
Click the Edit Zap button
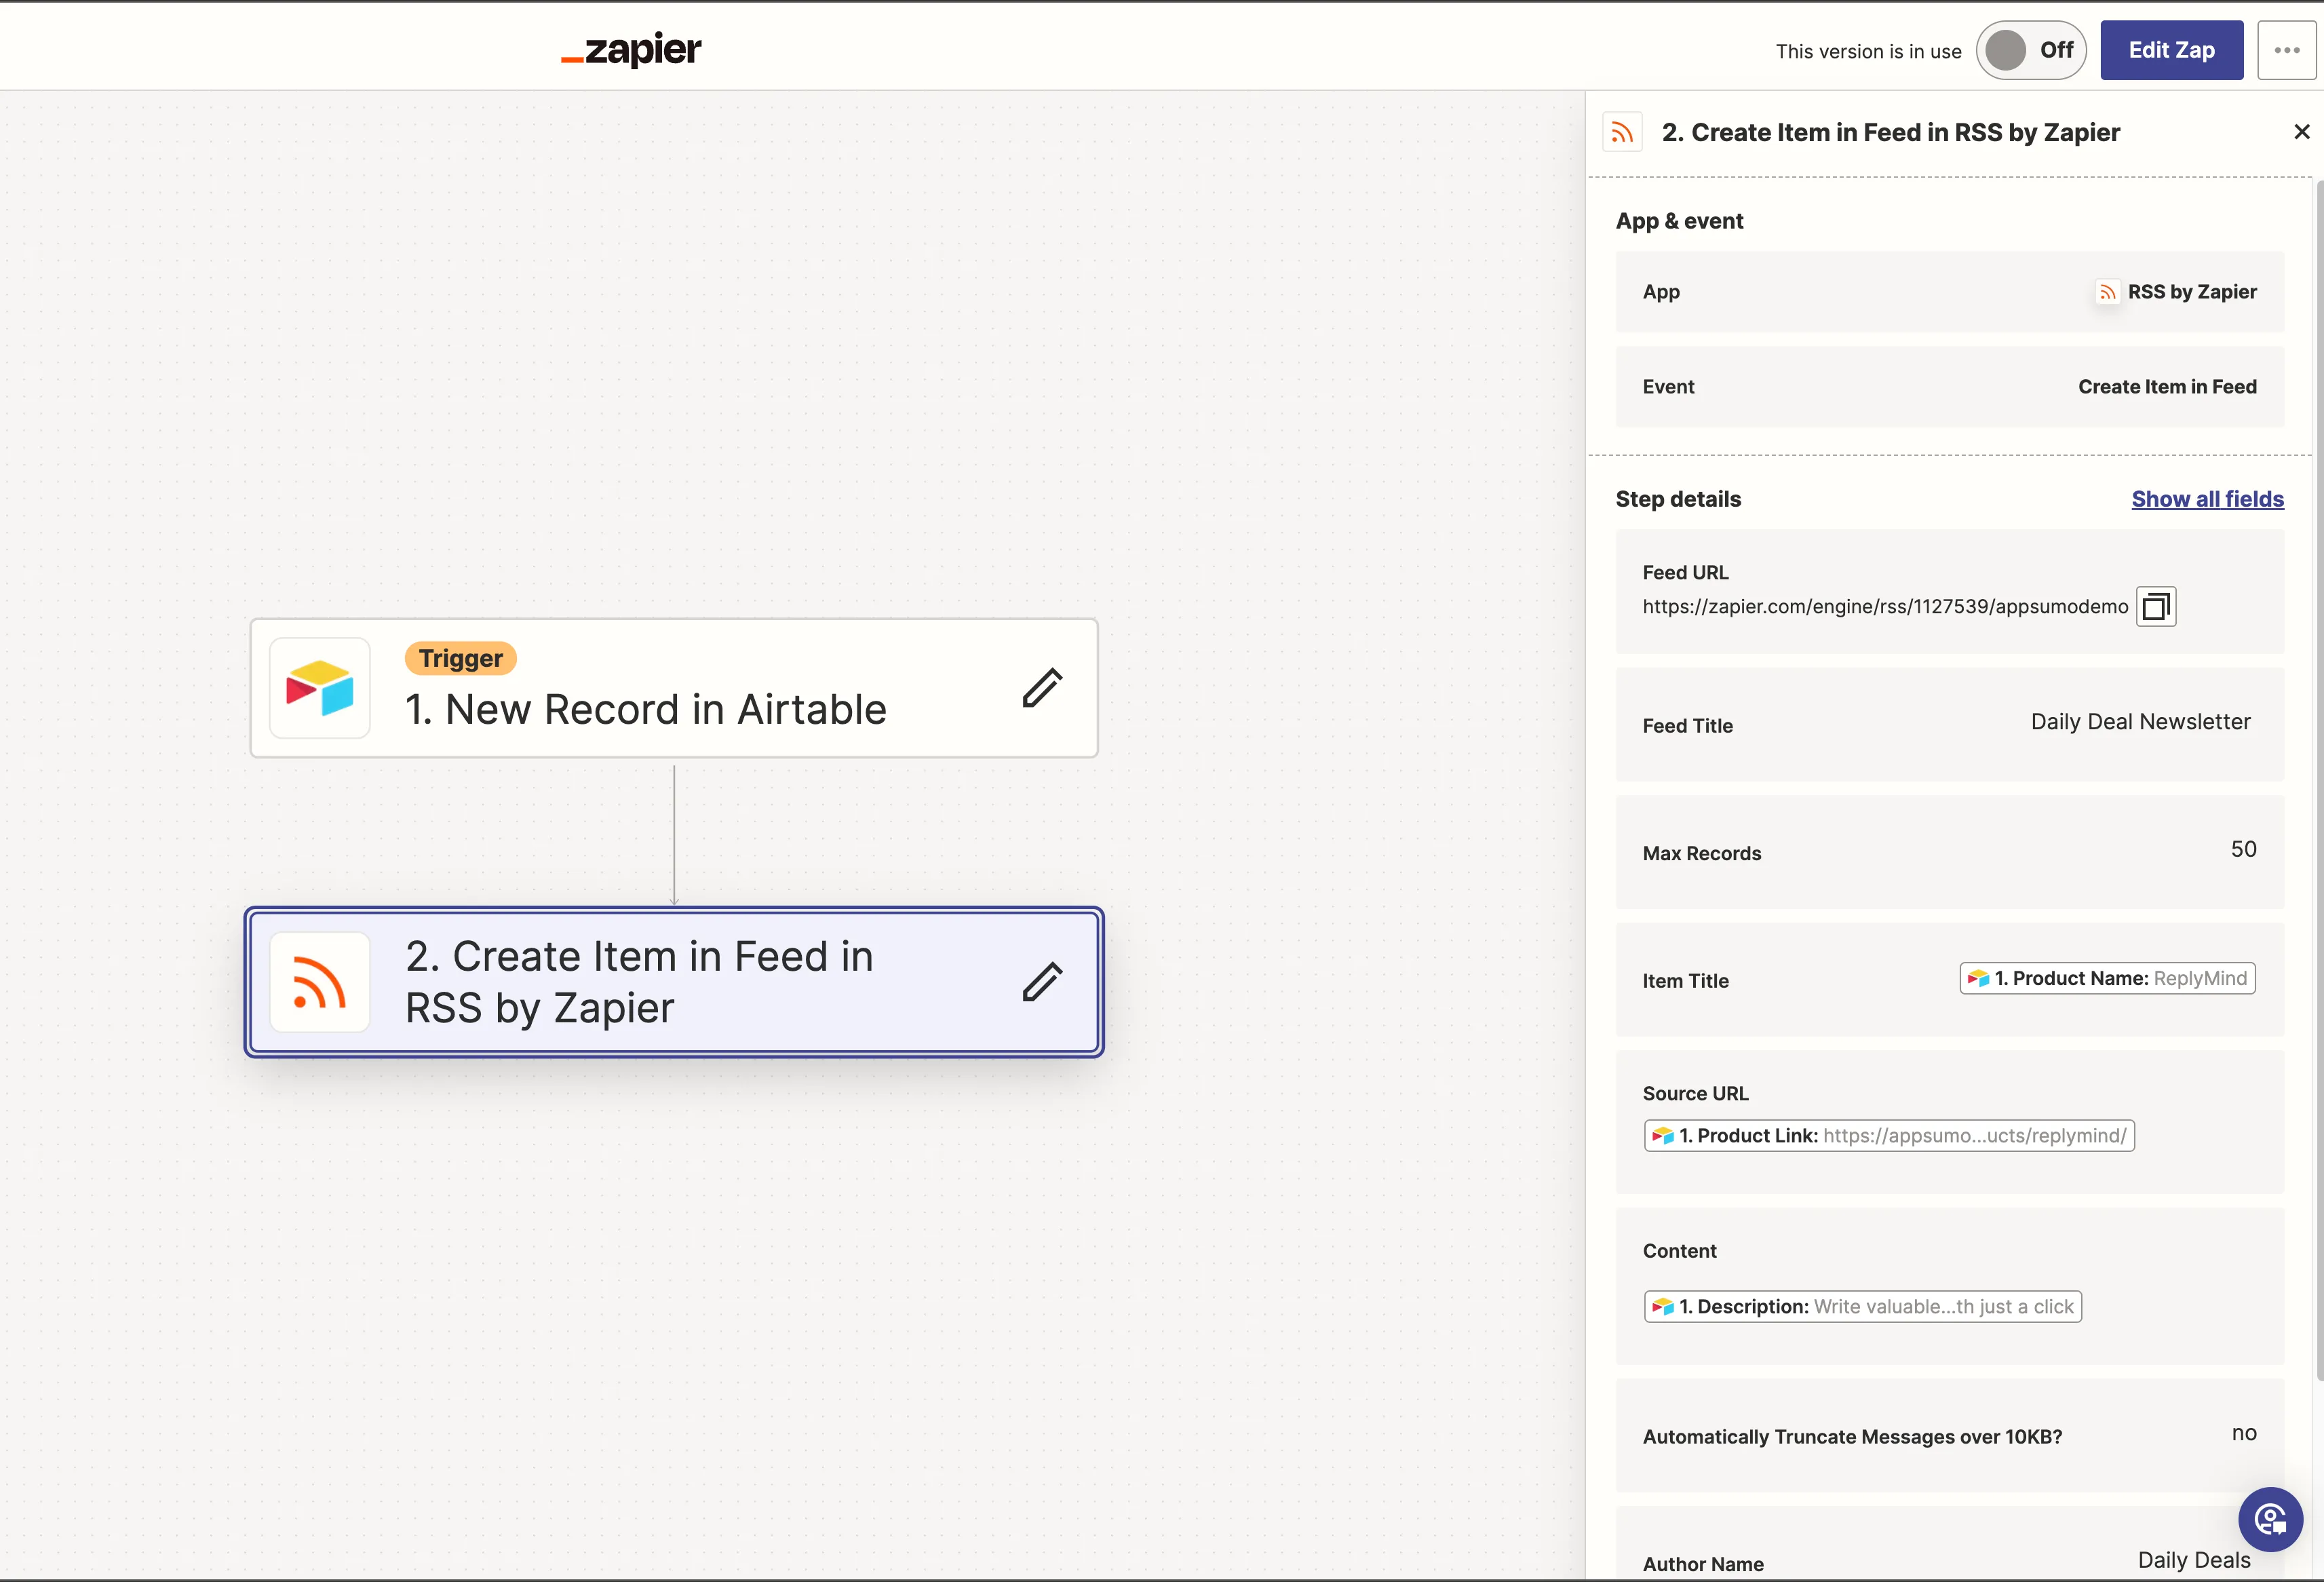(x=2171, y=50)
